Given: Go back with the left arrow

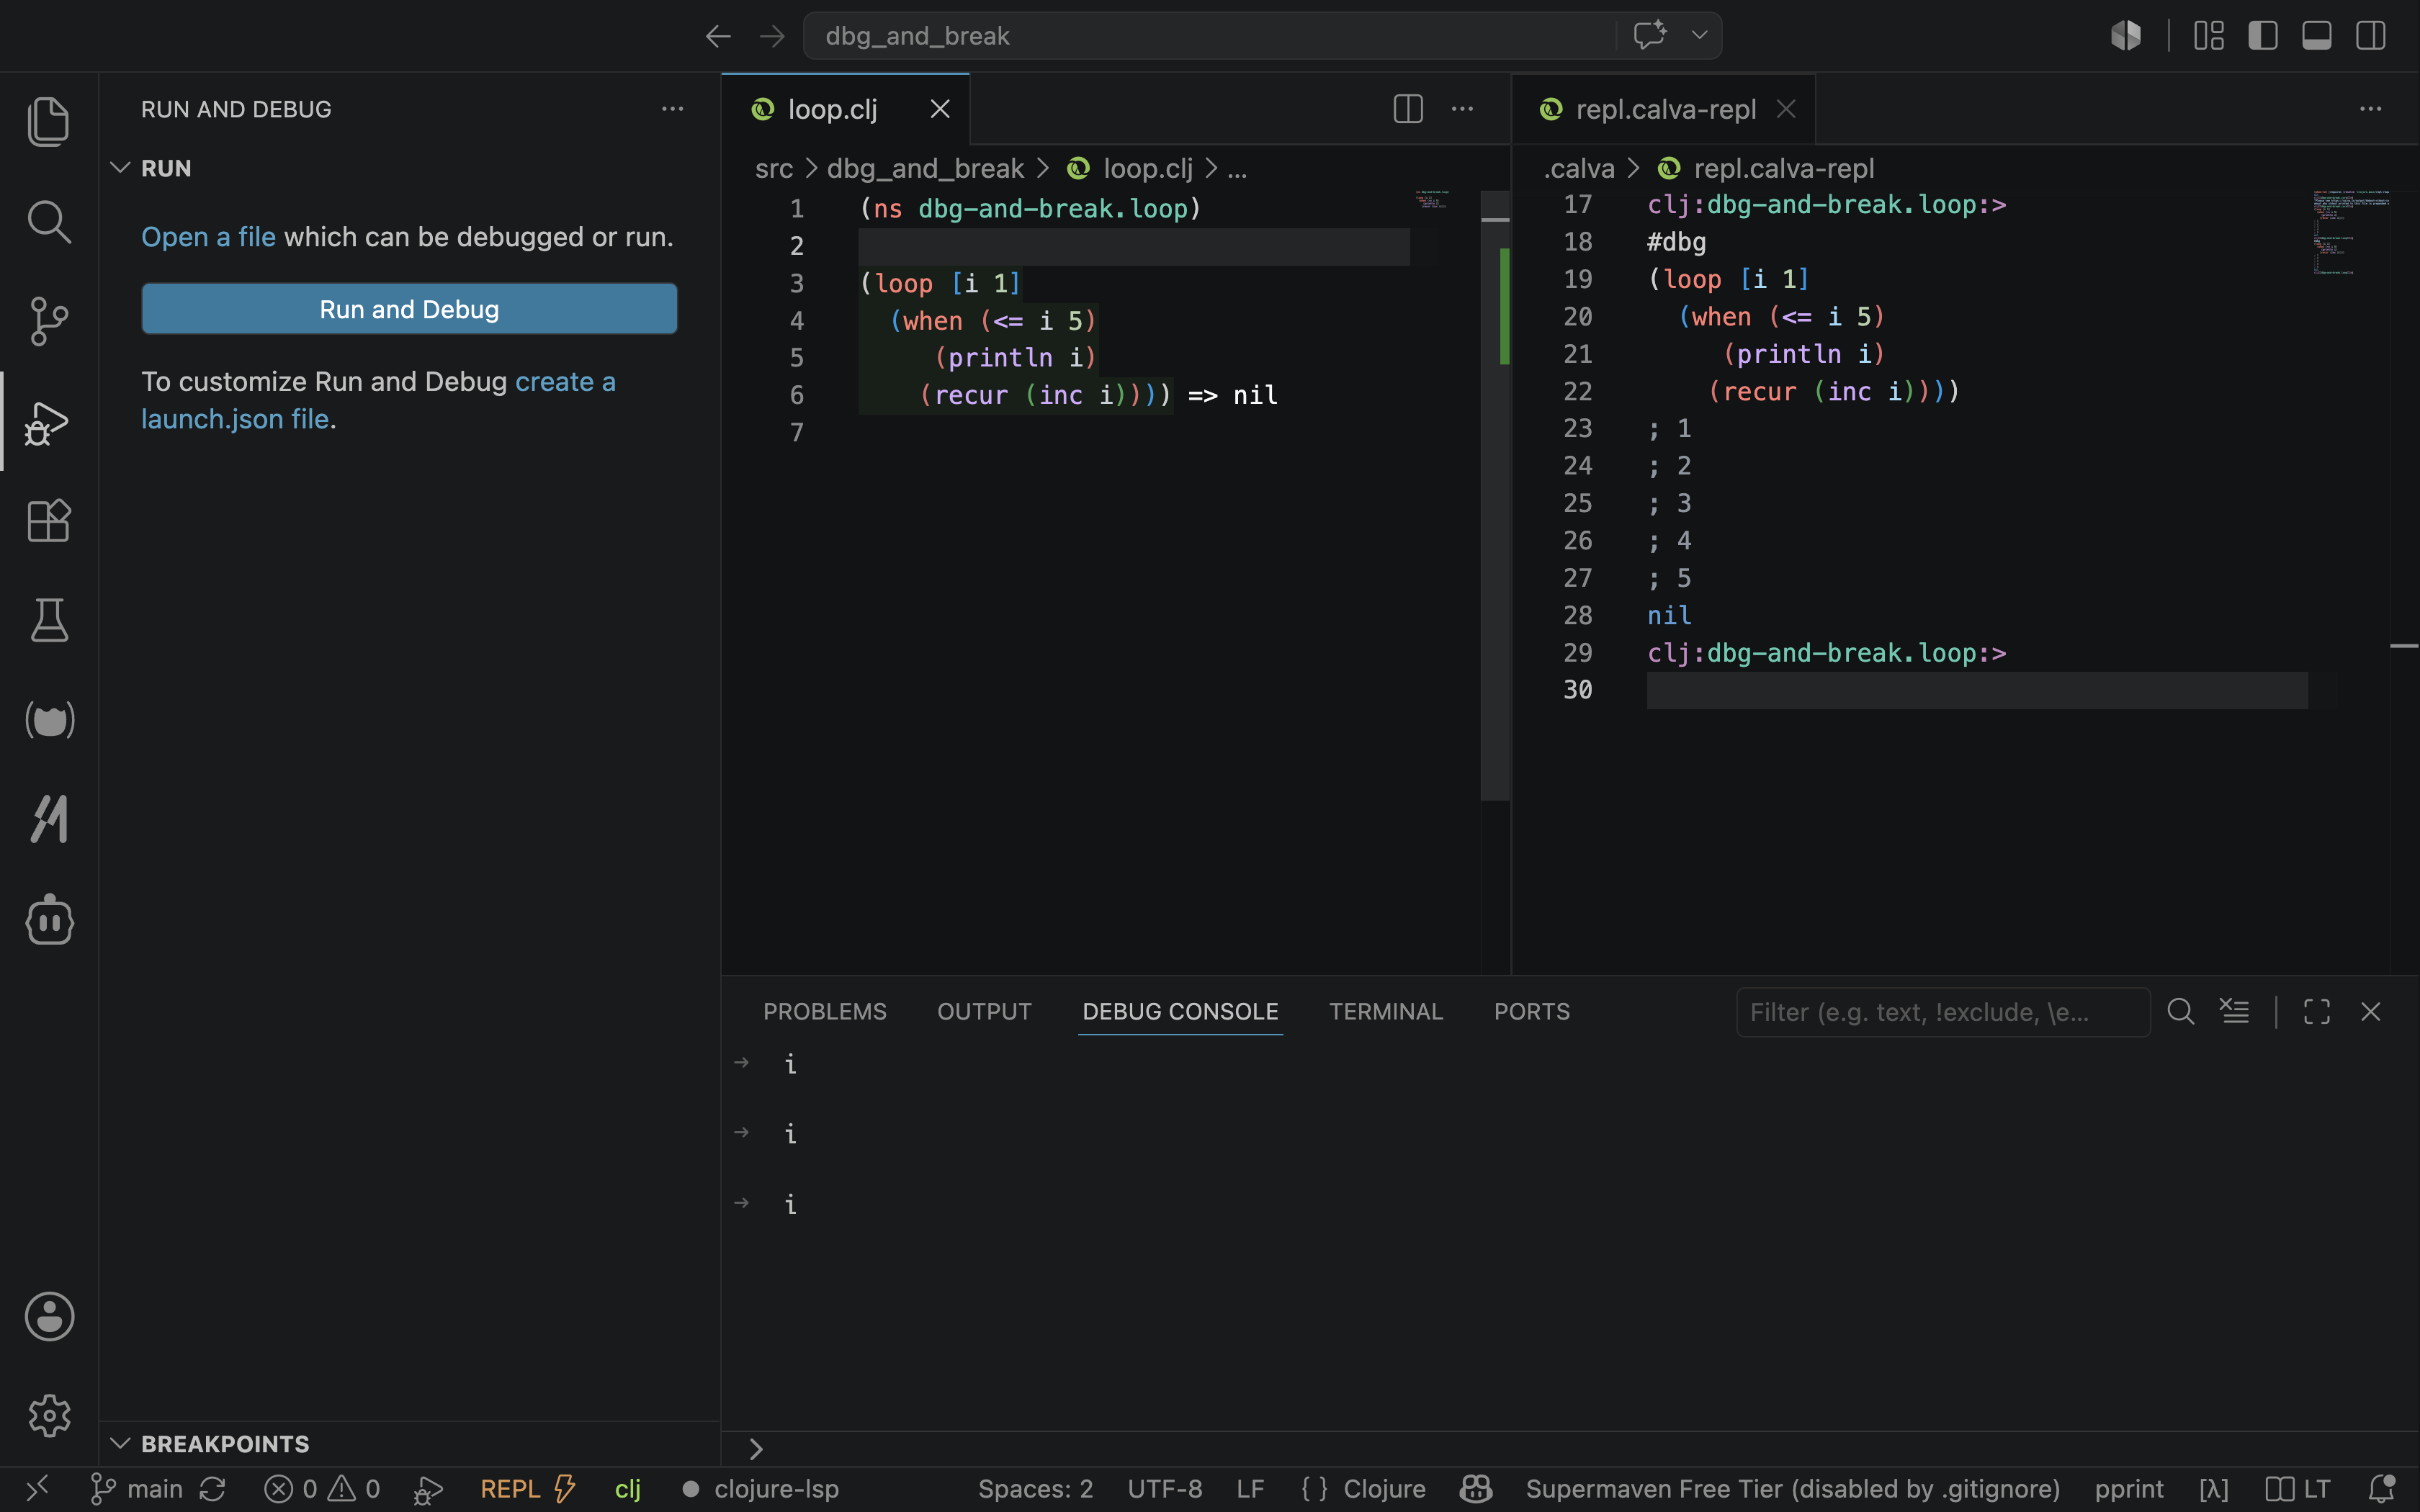Looking at the screenshot, I should click(x=718, y=36).
